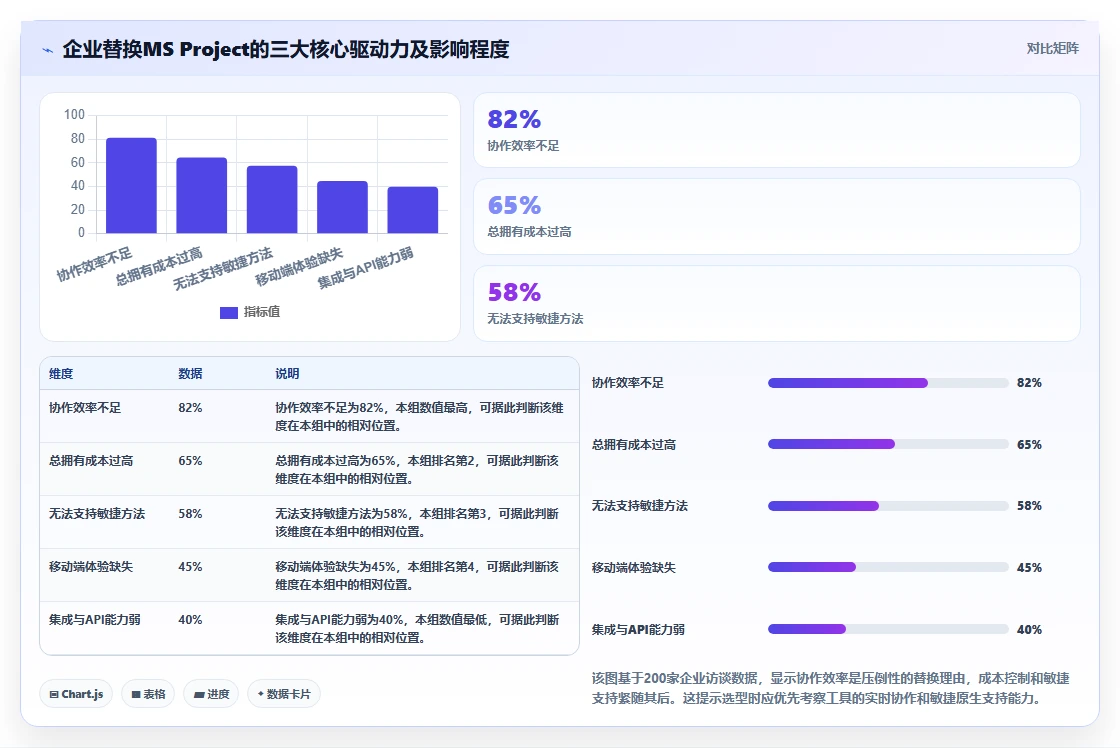Click the 40% value in table
Image resolution: width=1120 pixels, height=748 pixels.
point(190,619)
